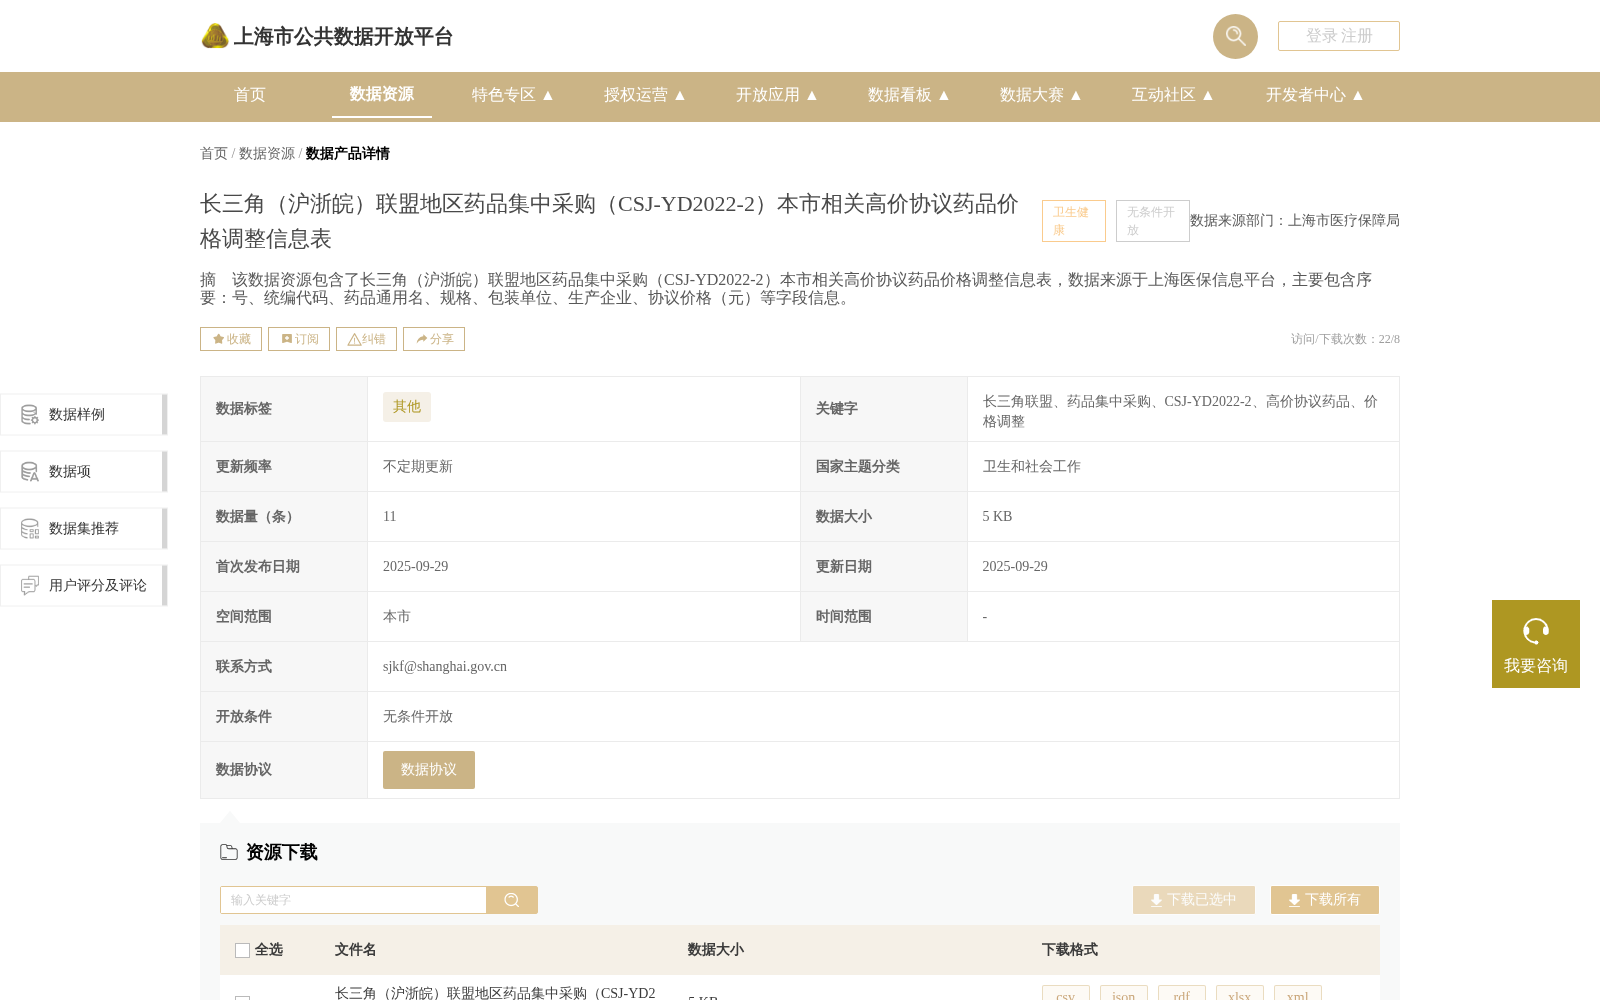Image resolution: width=1600 pixels, height=1000 pixels.
Task: Click the 文件名 column header
Action: click(x=356, y=950)
